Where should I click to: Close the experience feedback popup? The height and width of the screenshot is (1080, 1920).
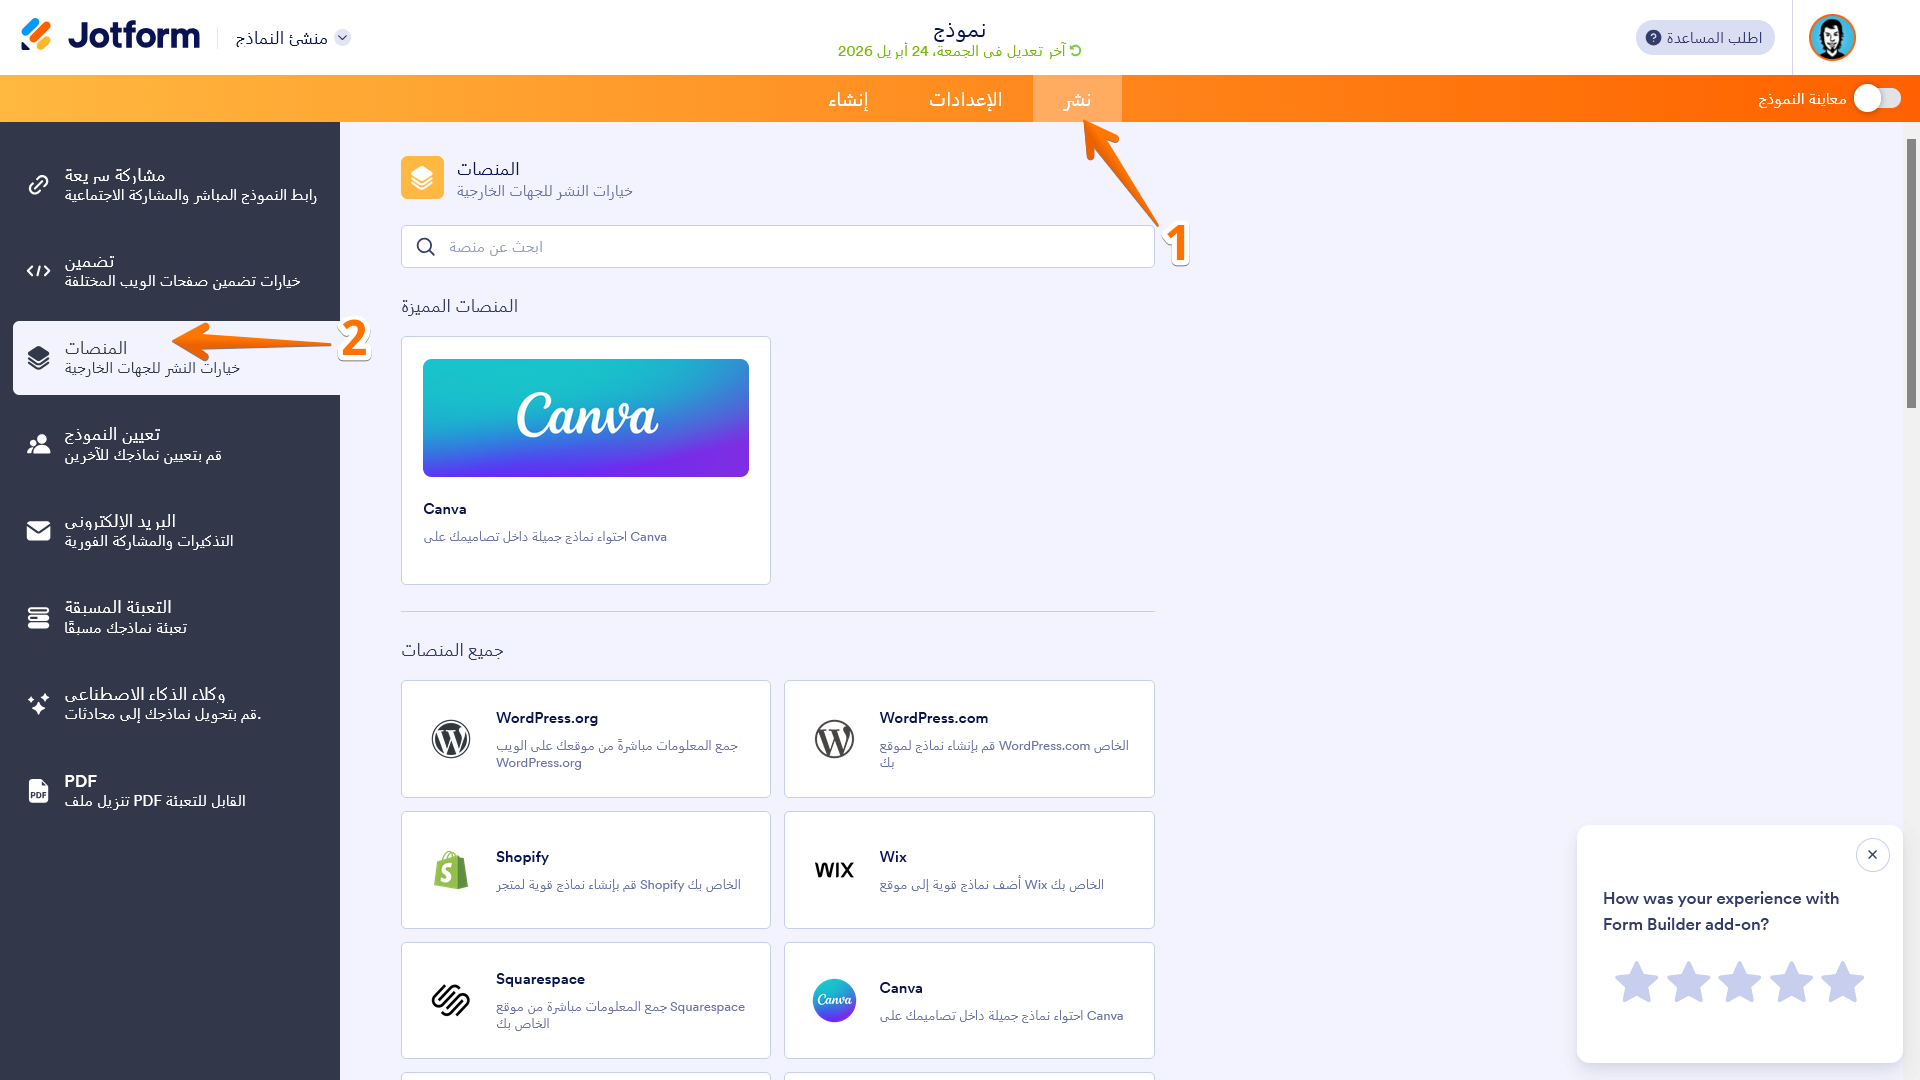(x=1873, y=855)
